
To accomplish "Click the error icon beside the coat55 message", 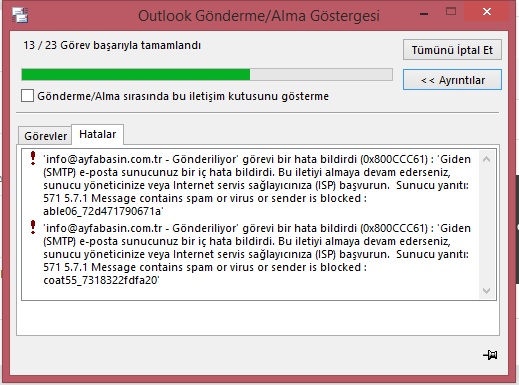I will point(33,227).
